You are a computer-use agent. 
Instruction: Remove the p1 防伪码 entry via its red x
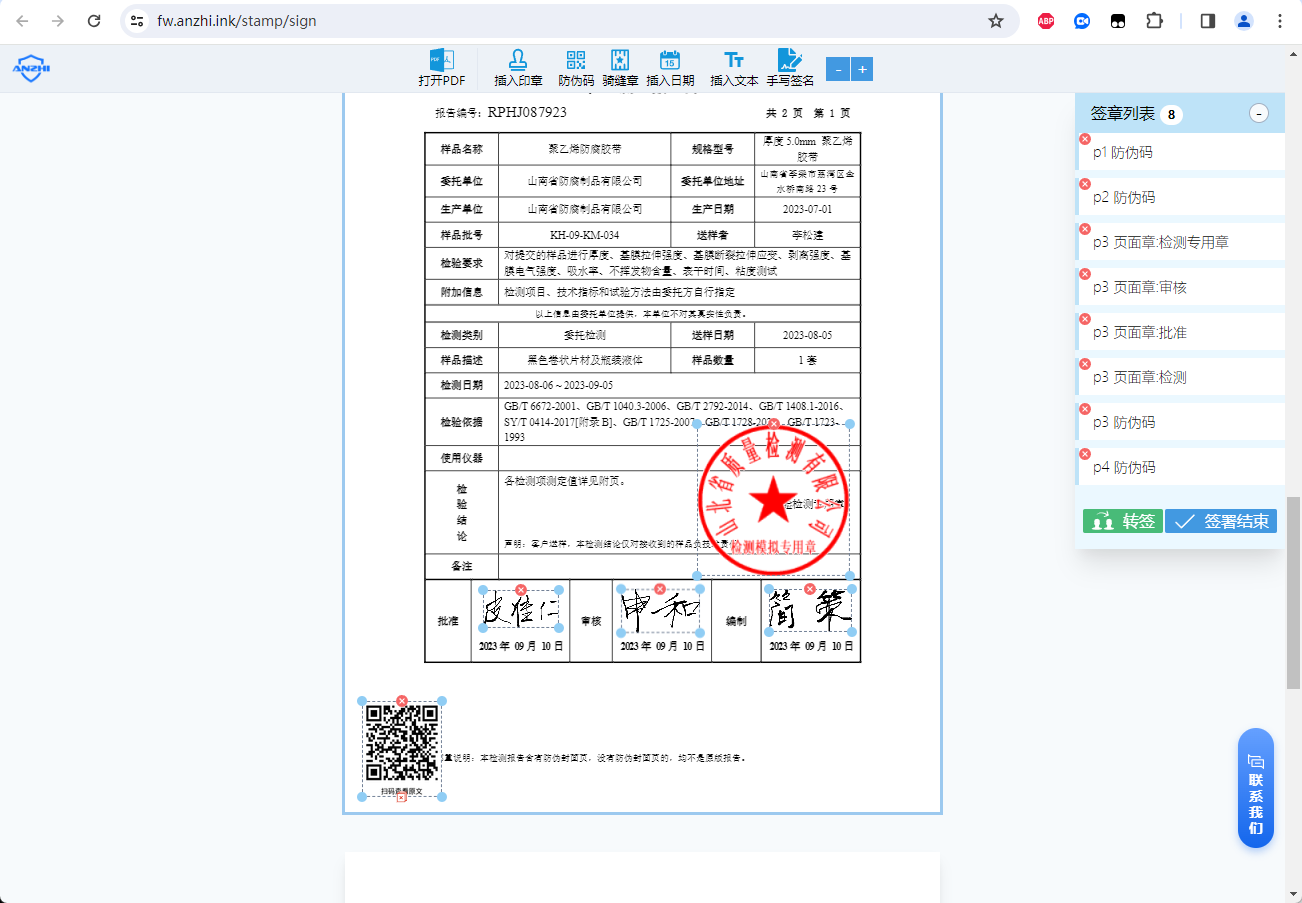point(1083,138)
